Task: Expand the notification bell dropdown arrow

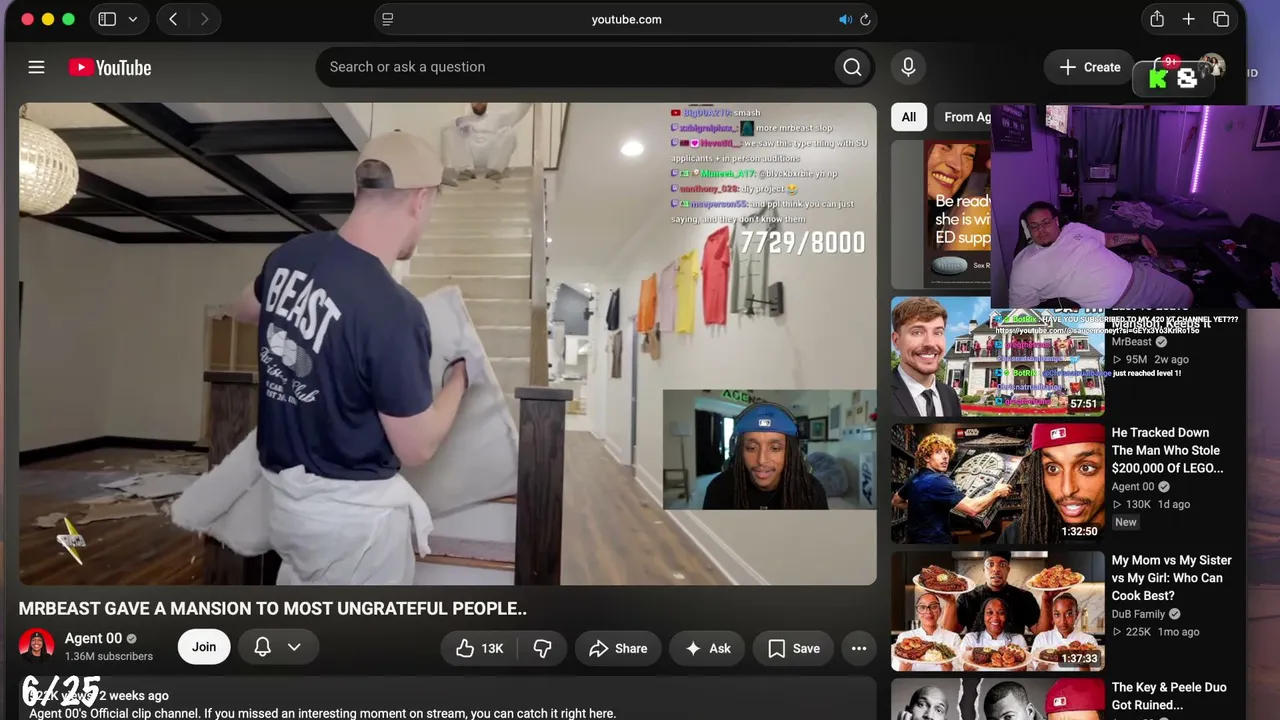Action: 294,647
